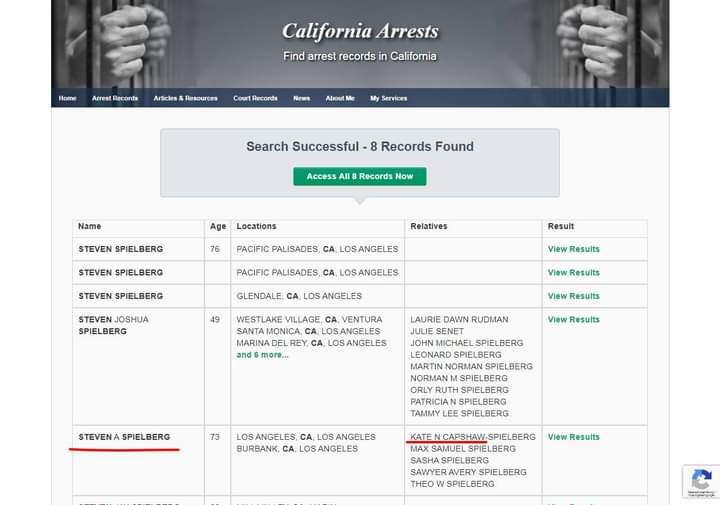Viewport: 720px width, 505px height.
Task: Open Court Records menu link
Action: pos(255,98)
